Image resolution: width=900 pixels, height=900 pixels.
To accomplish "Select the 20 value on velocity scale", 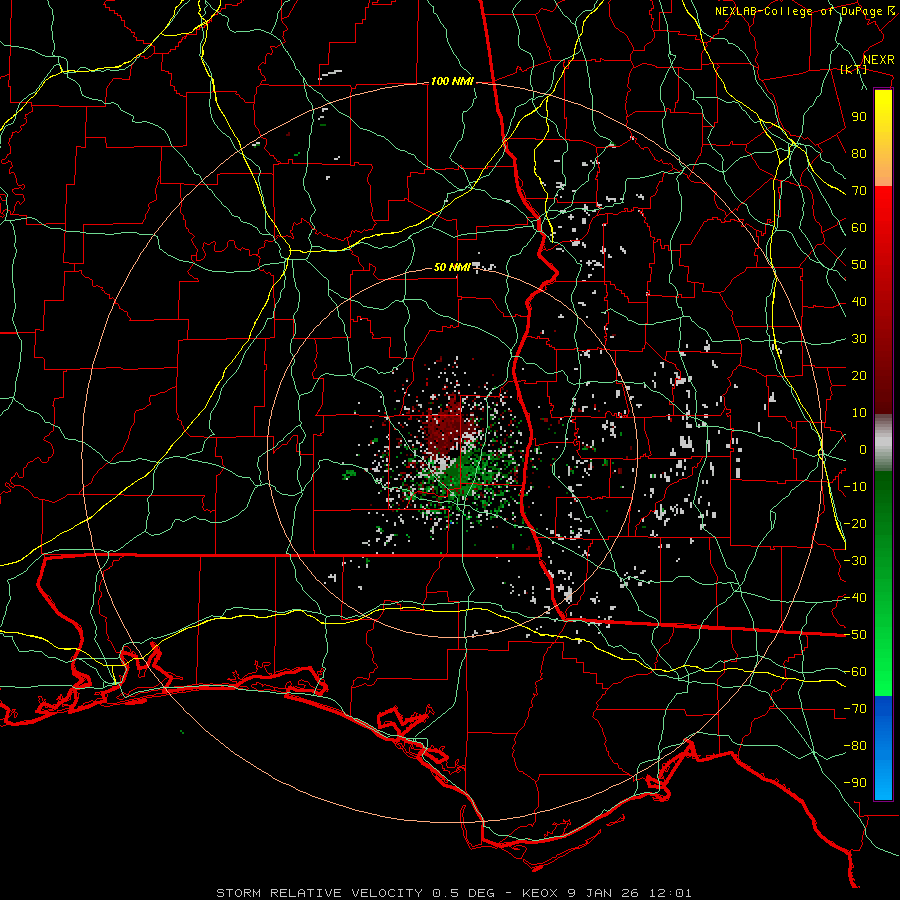I will 859,376.
